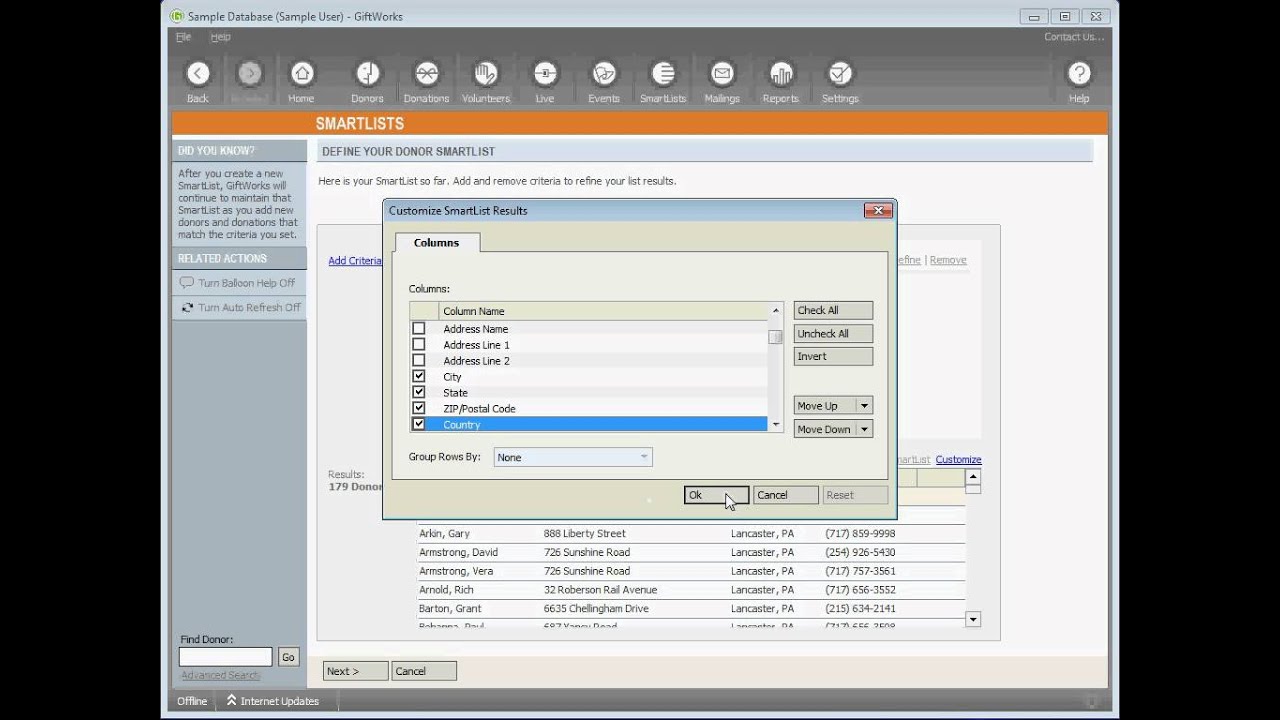Check the Address Line 1 checkbox
Viewport: 1280px width, 720px height.
tap(419, 344)
